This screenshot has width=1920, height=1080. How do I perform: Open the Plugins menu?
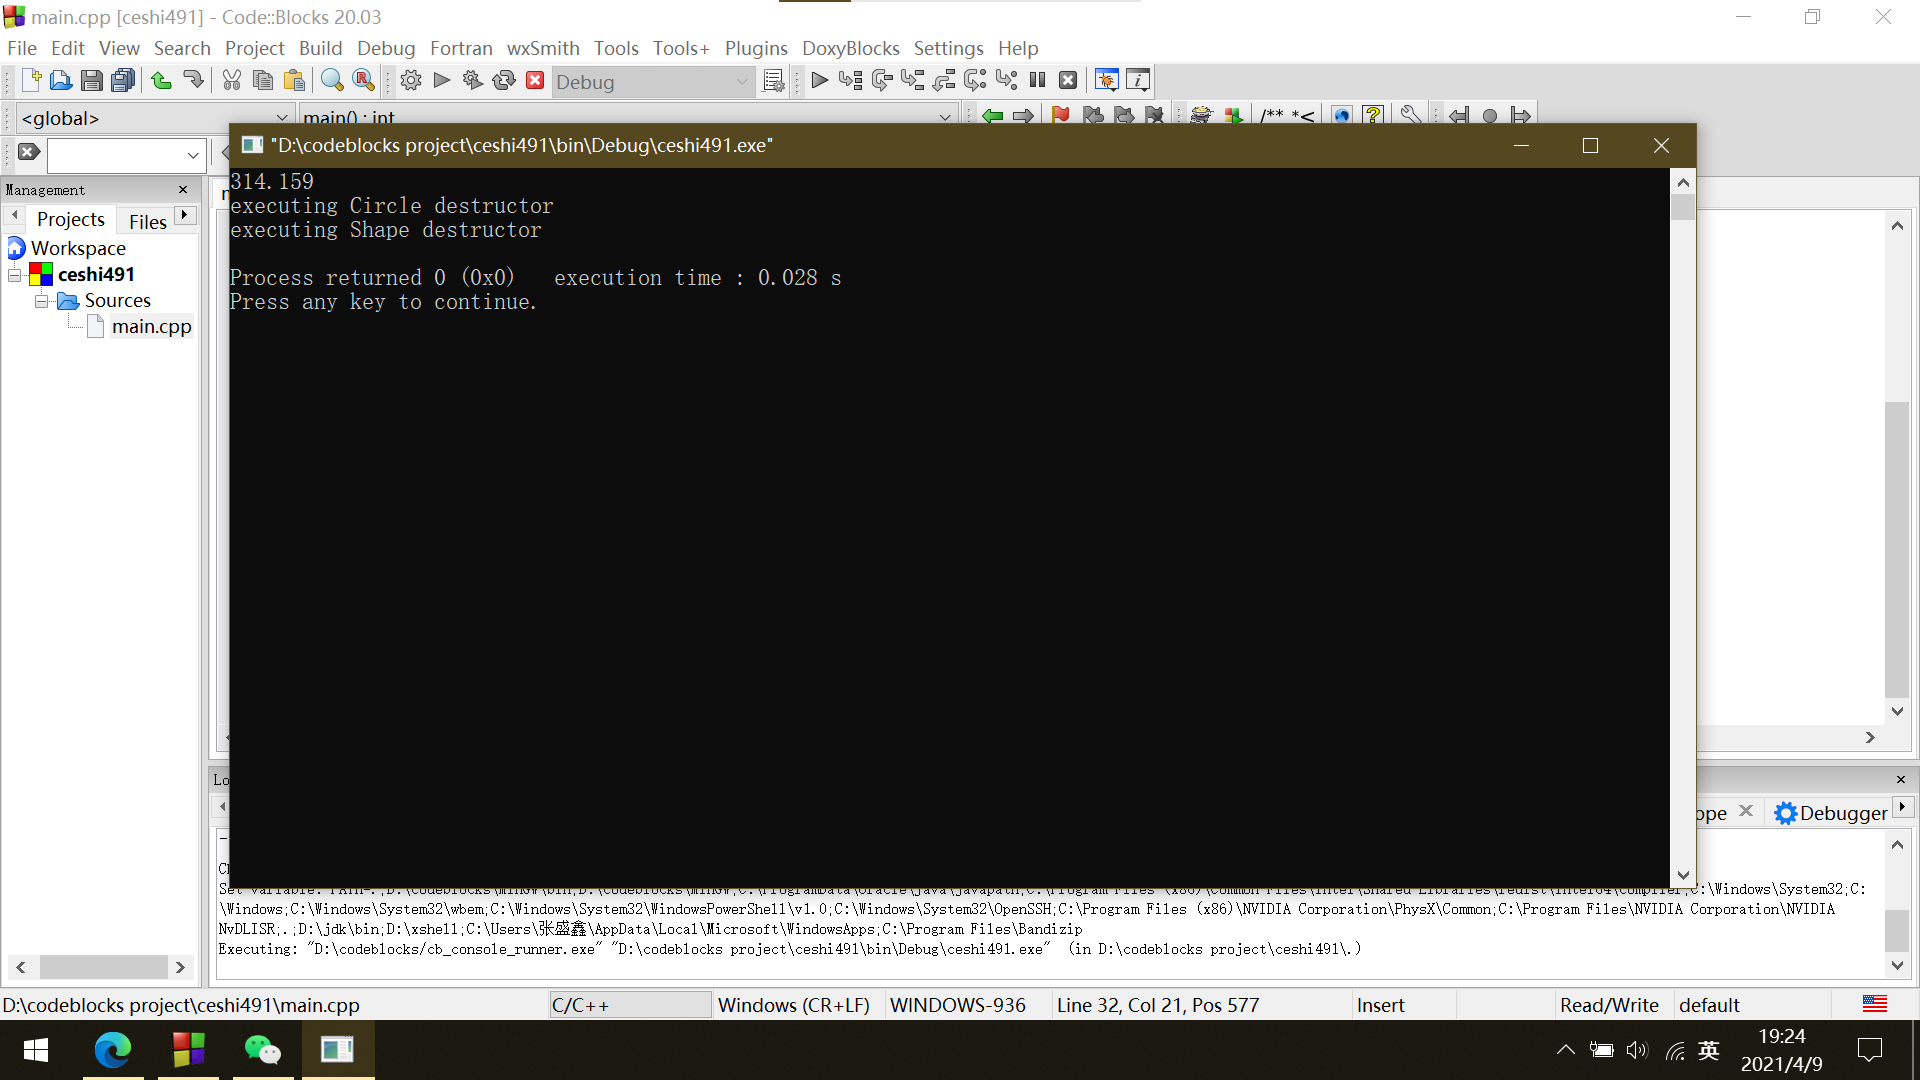755,48
